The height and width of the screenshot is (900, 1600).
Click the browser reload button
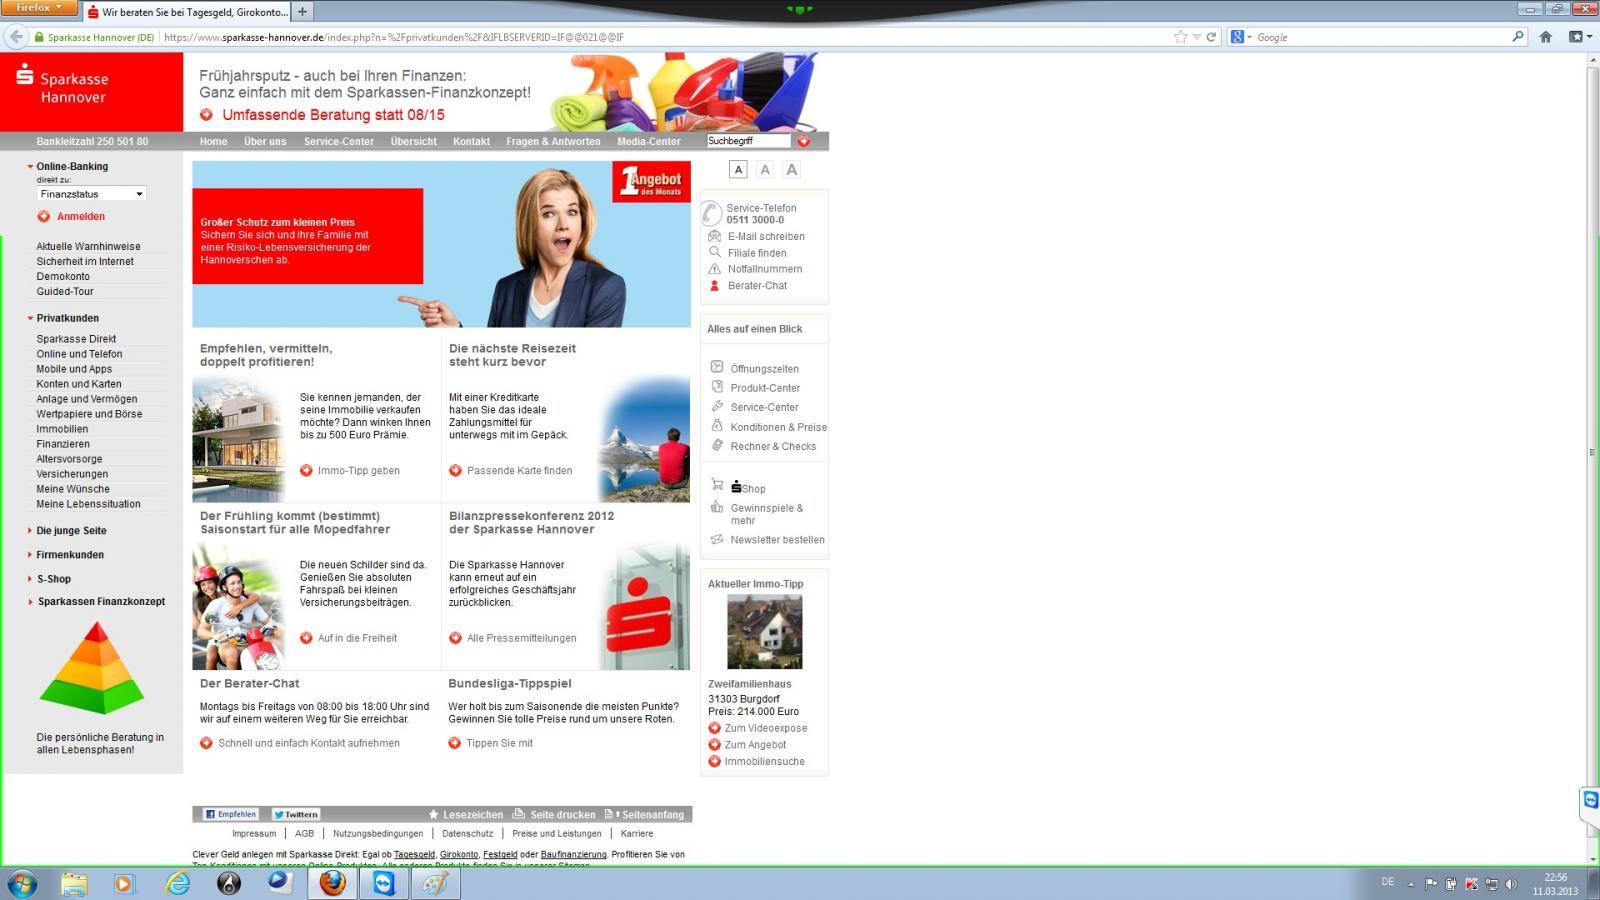point(1211,37)
